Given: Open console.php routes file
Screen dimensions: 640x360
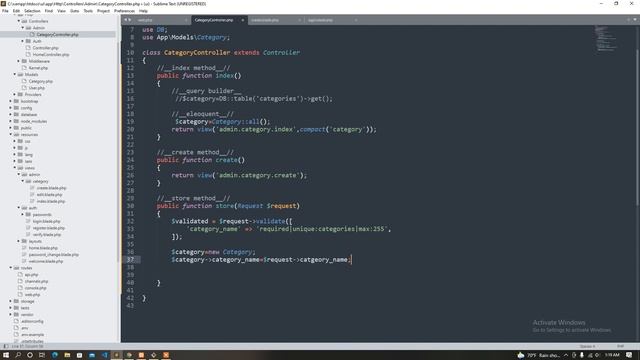Looking at the screenshot, I should tap(36, 288).
